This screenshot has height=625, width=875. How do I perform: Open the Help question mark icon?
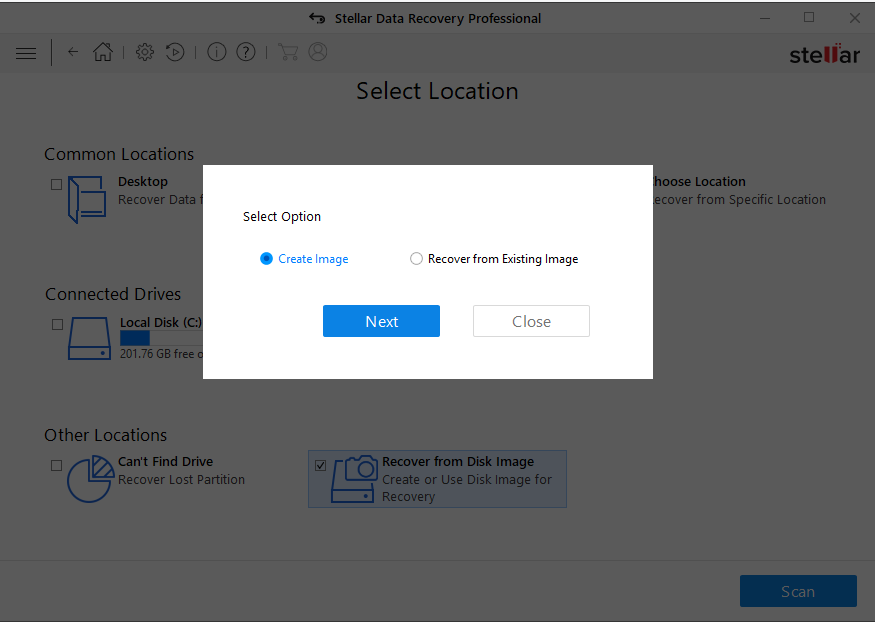(x=246, y=52)
